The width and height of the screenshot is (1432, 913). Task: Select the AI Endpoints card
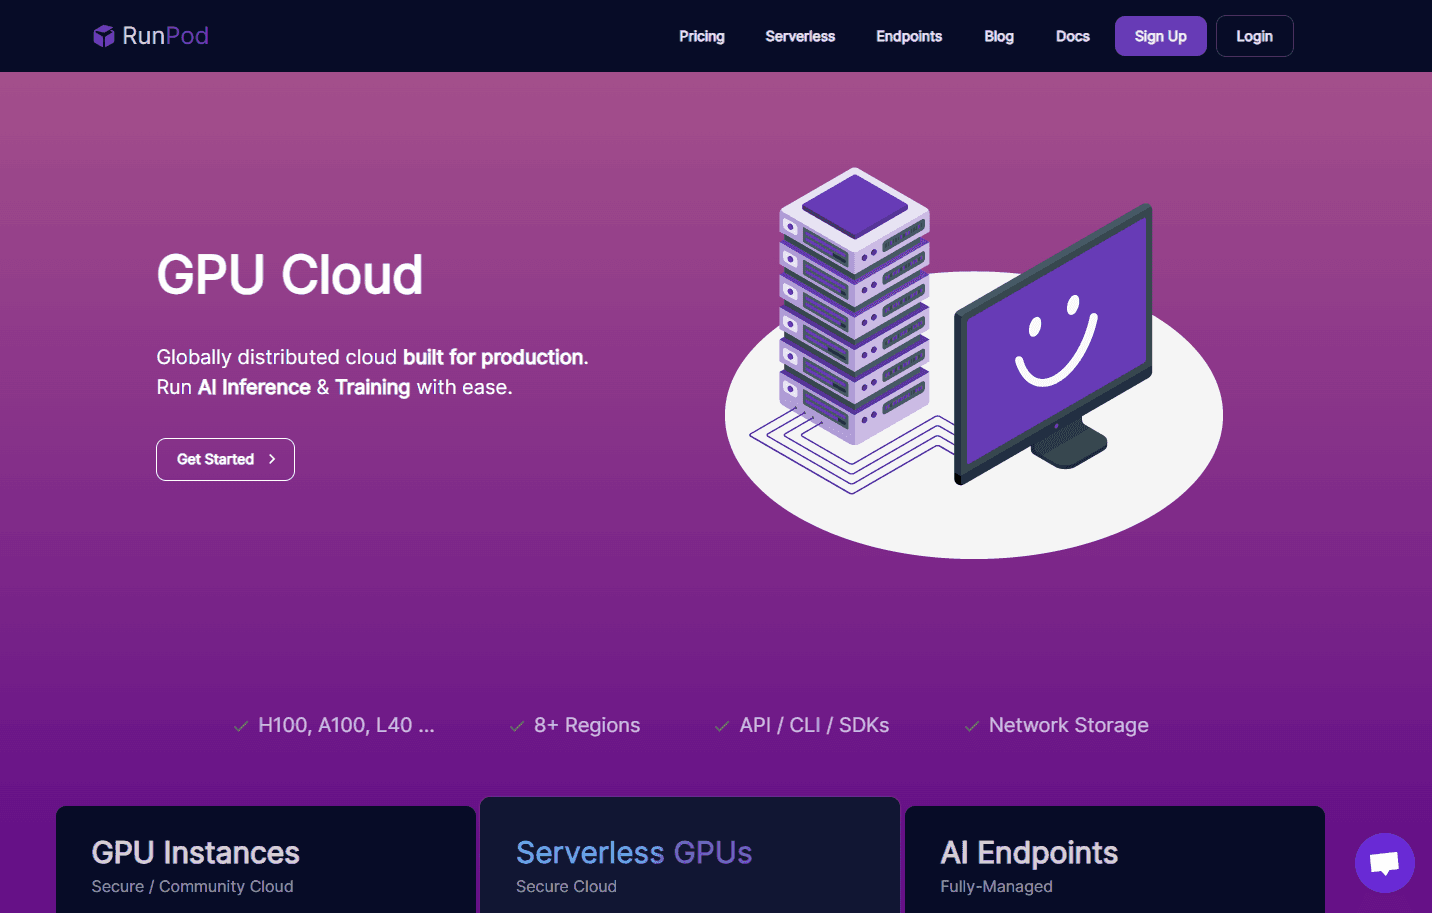click(x=1115, y=860)
